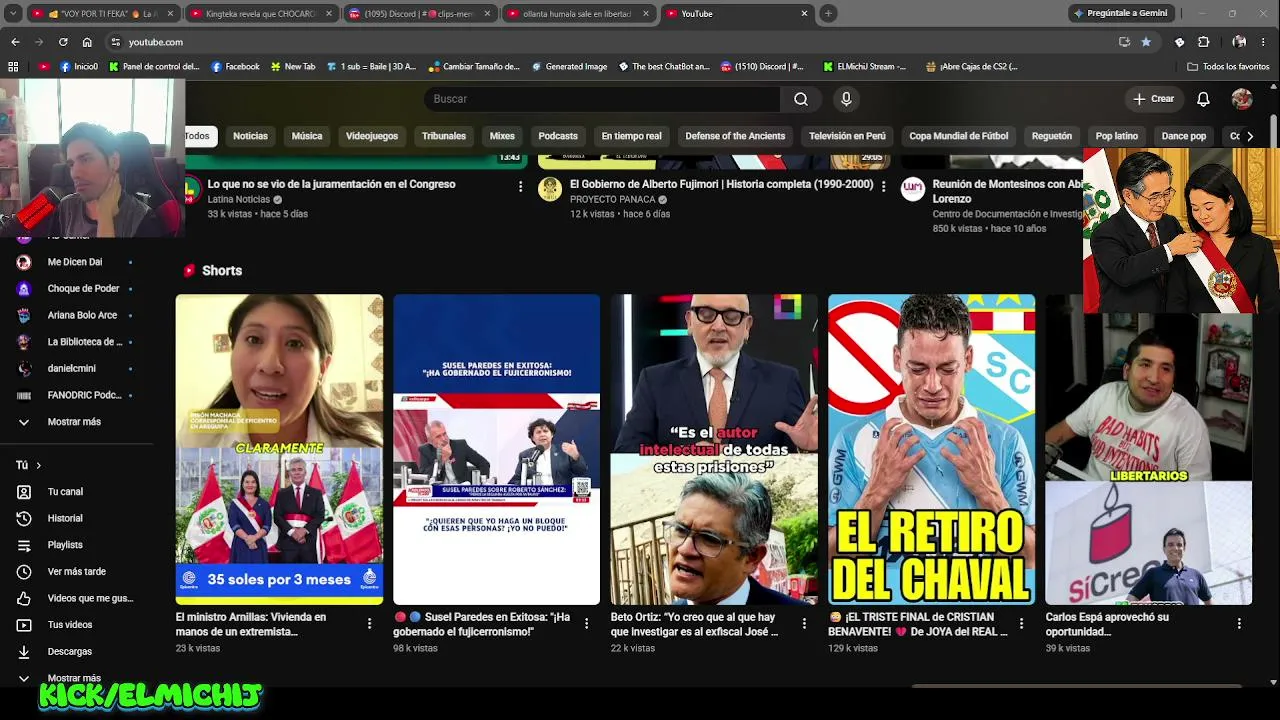The image size is (1280, 720).
Task: Select the En tiempo real filter chip
Action: 631,136
